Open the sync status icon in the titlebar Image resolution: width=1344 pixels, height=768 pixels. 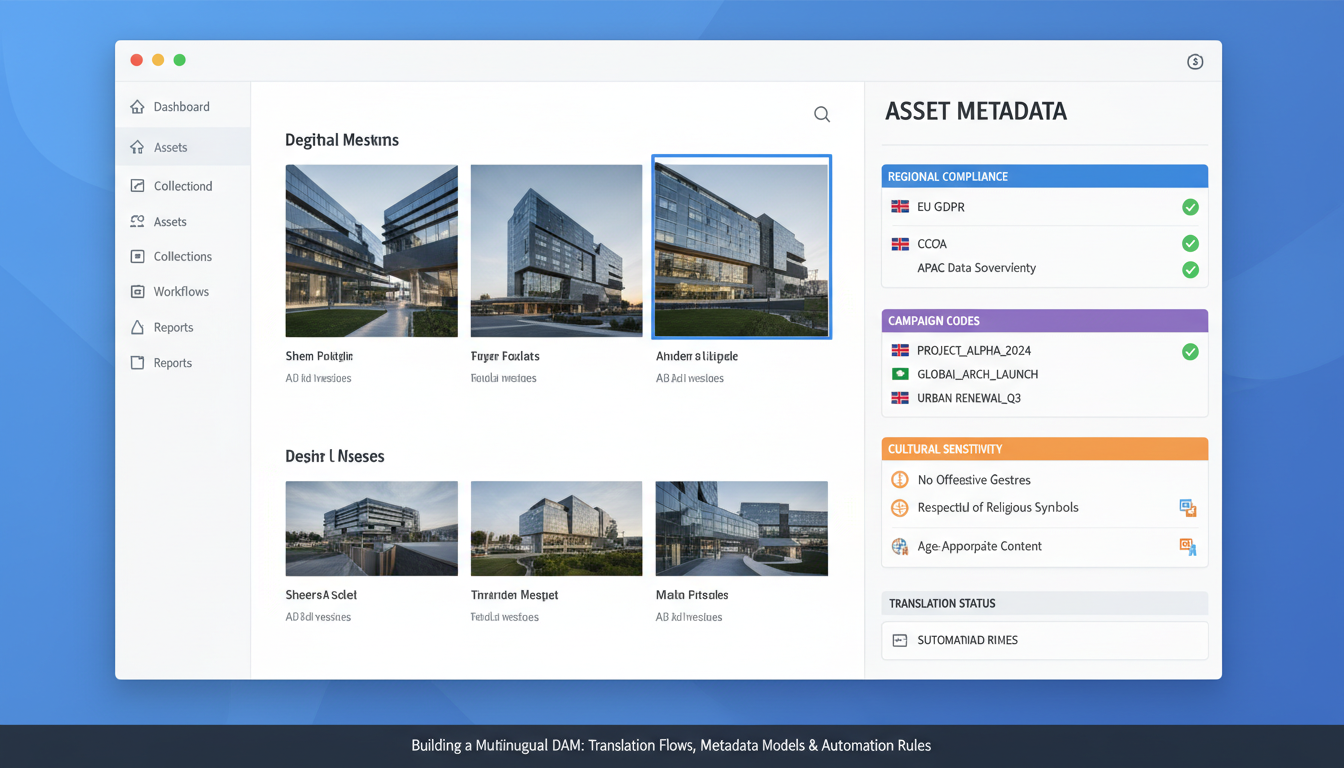pyautogui.click(x=1195, y=61)
